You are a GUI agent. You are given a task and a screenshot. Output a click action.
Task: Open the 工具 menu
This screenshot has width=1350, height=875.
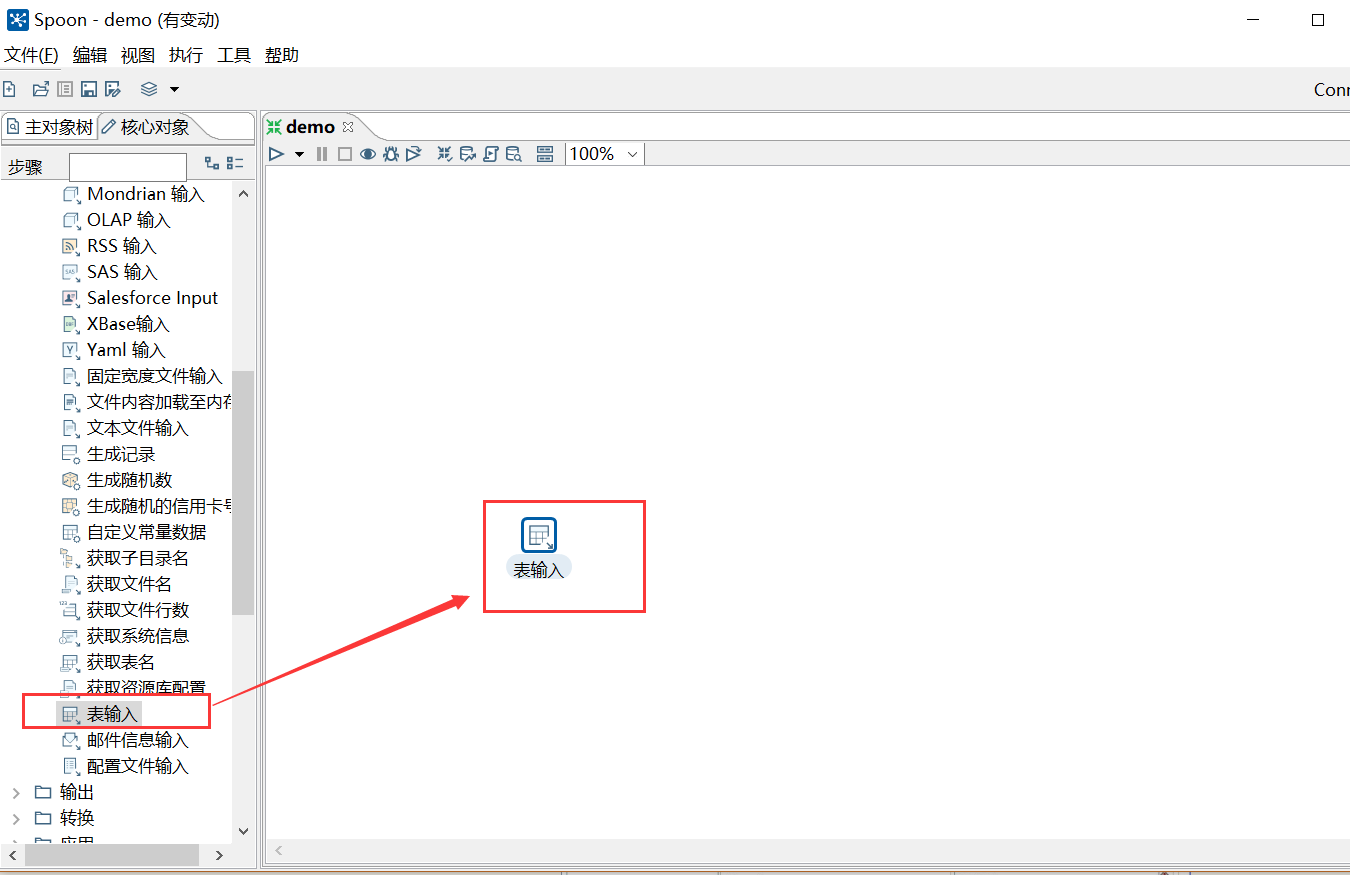[234, 55]
